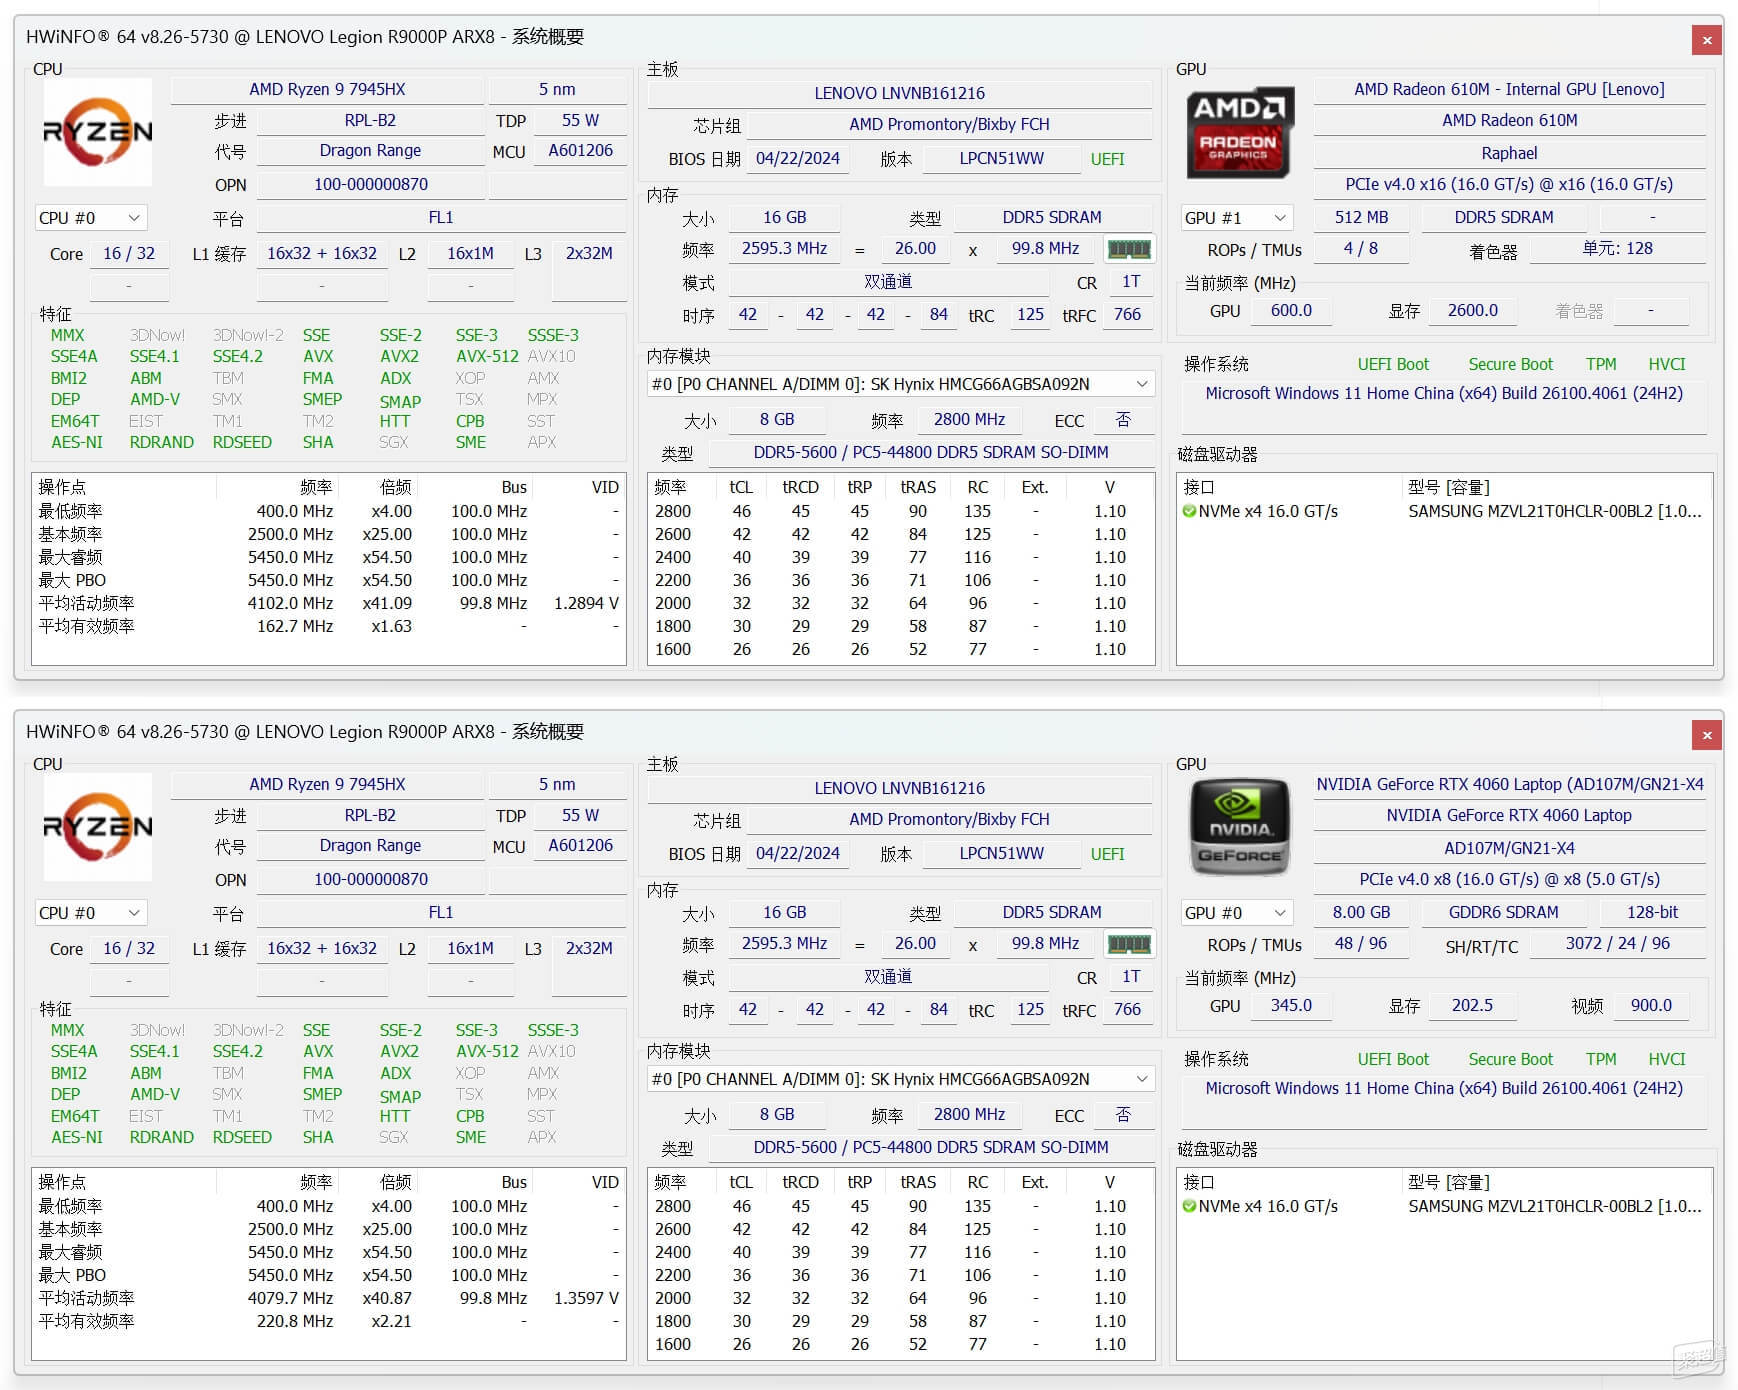1738x1390 pixels.
Task: Click the NVIDIA GeForce logo
Action: point(1239,828)
